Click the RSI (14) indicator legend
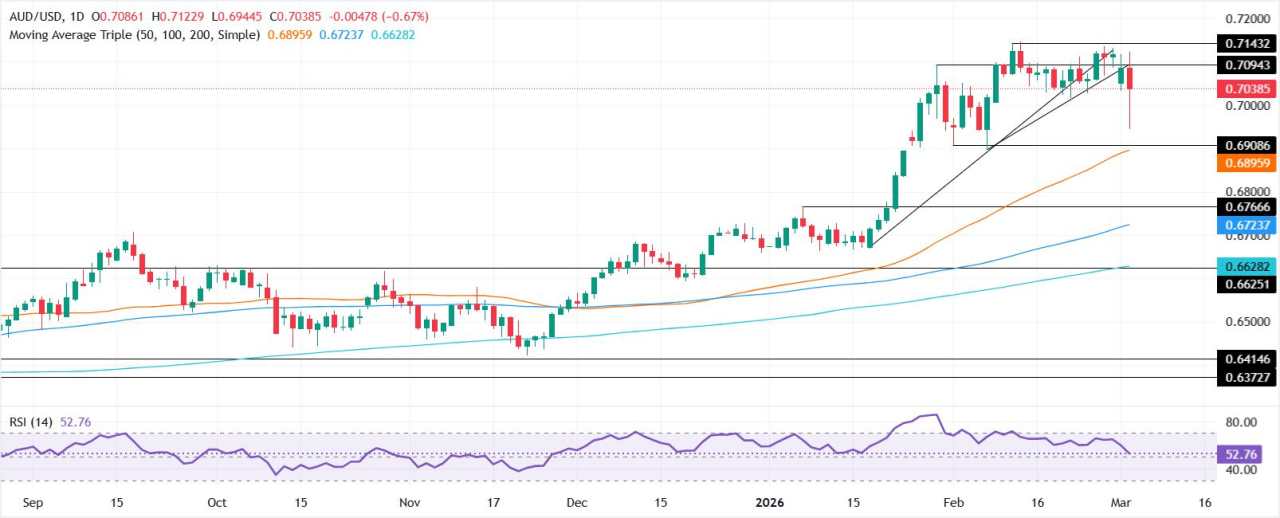The height and width of the screenshot is (518, 1280). (x=31, y=422)
